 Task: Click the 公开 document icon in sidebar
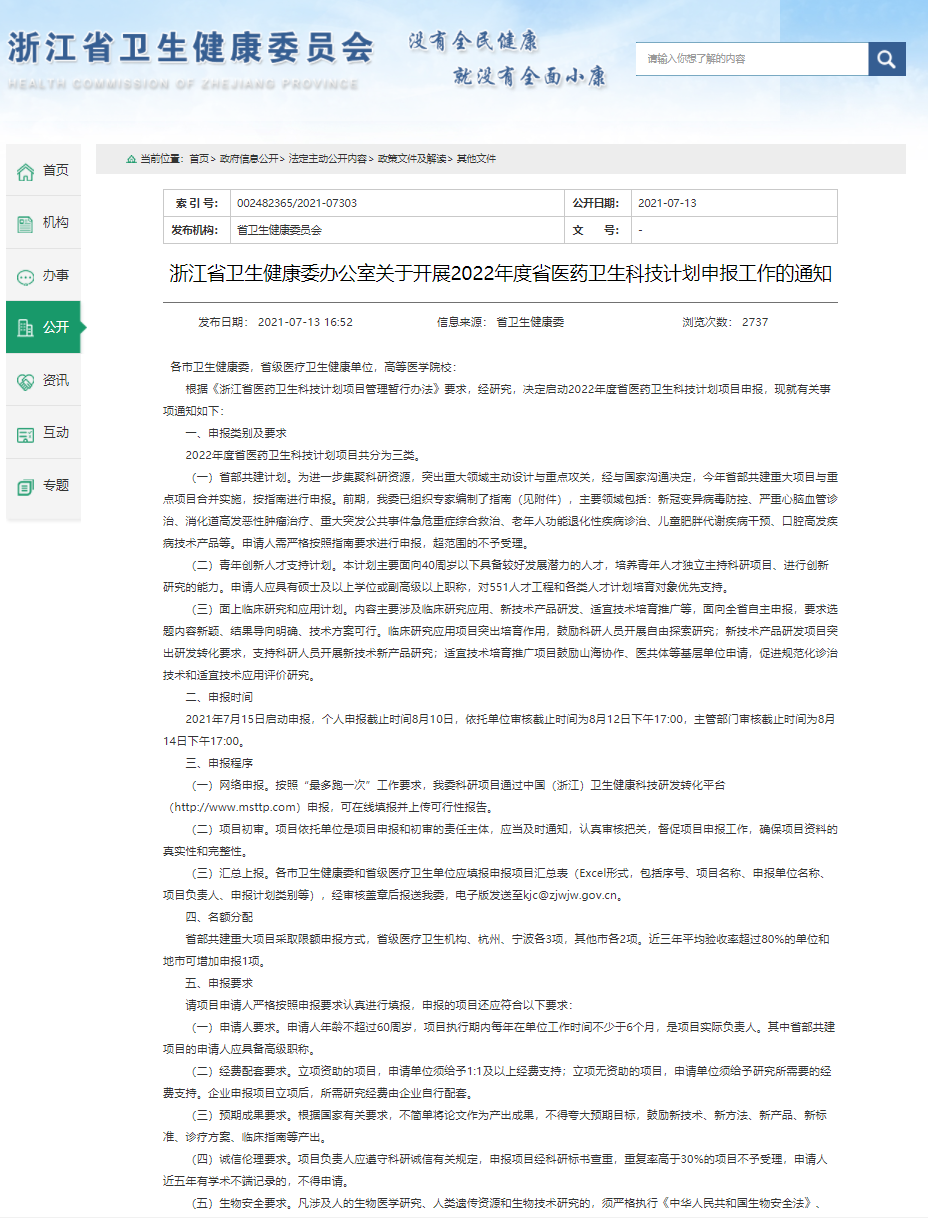(x=26, y=328)
